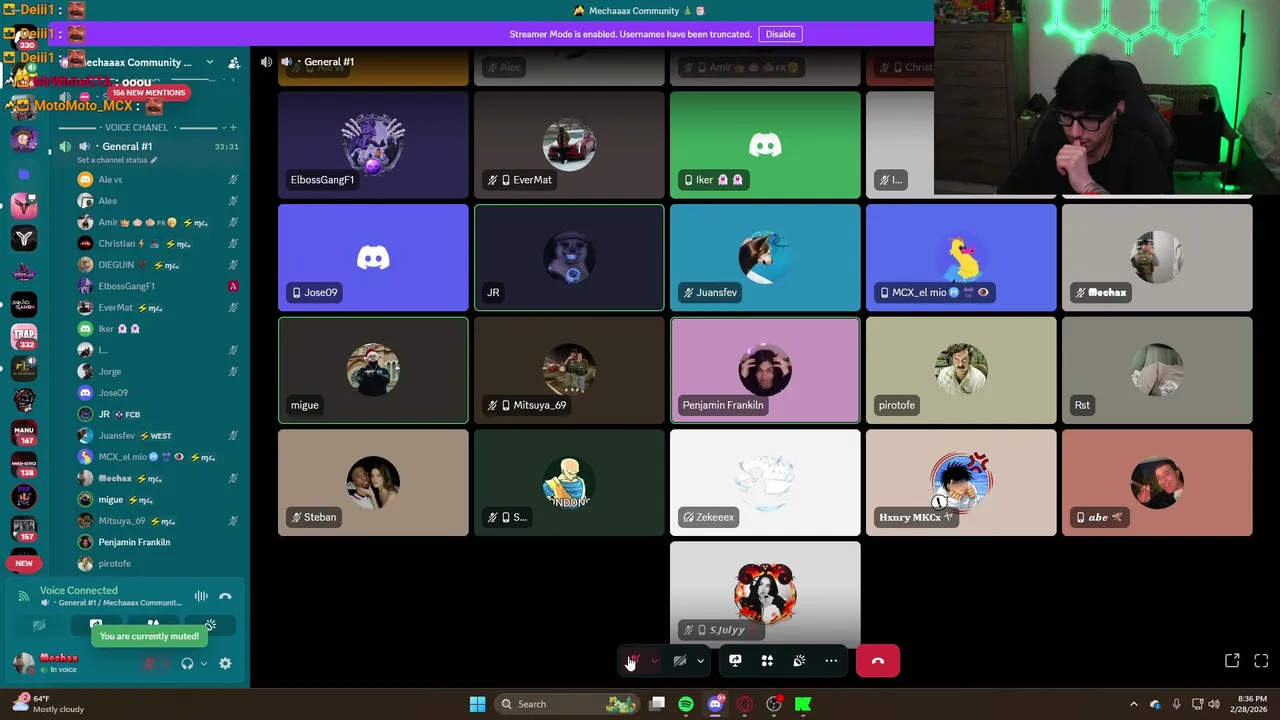
Task: Open soundboard button in voice panel
Action: 210,626
